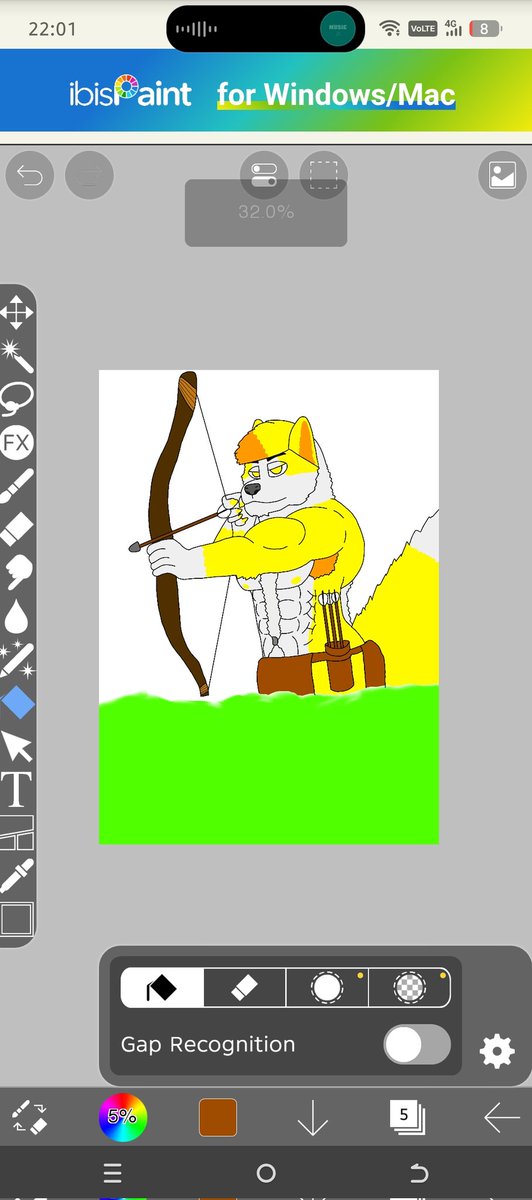Screen dimensions: 532x1200
Task: Choose transparent checker circle fill mode
Action: pos(410,988)
